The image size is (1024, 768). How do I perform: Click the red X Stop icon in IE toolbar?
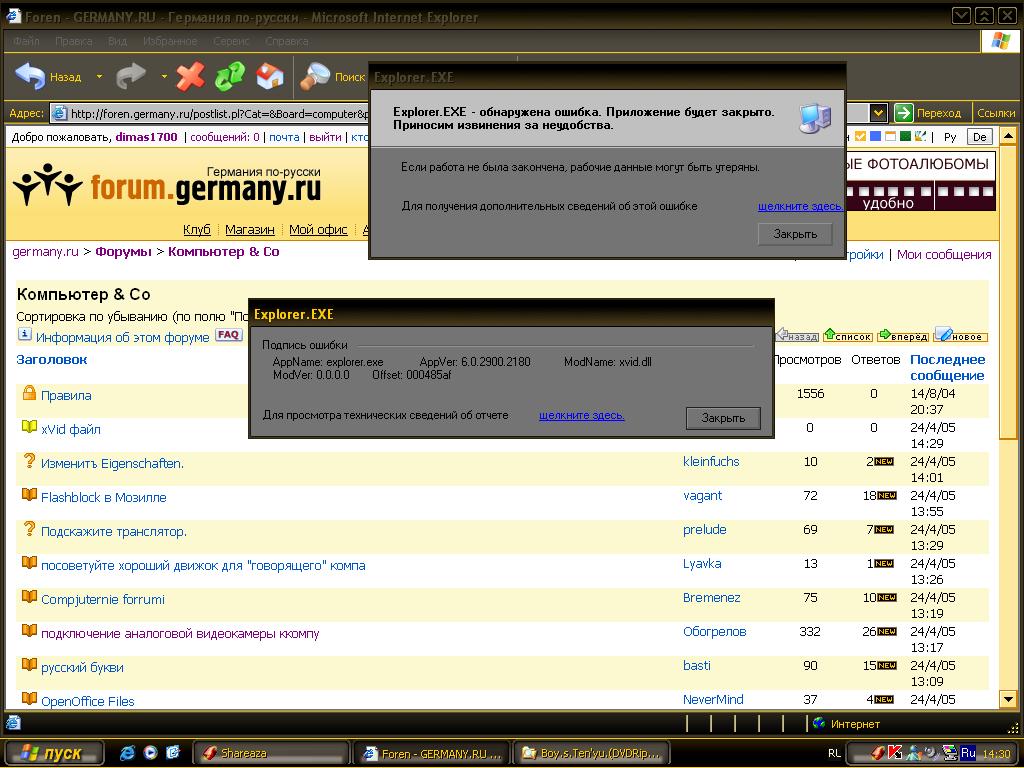190,76
